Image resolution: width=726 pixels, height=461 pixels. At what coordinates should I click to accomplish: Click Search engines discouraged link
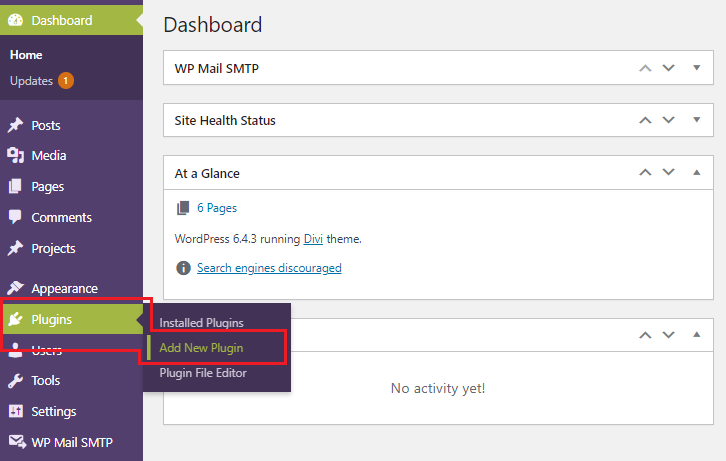point(269,268)
